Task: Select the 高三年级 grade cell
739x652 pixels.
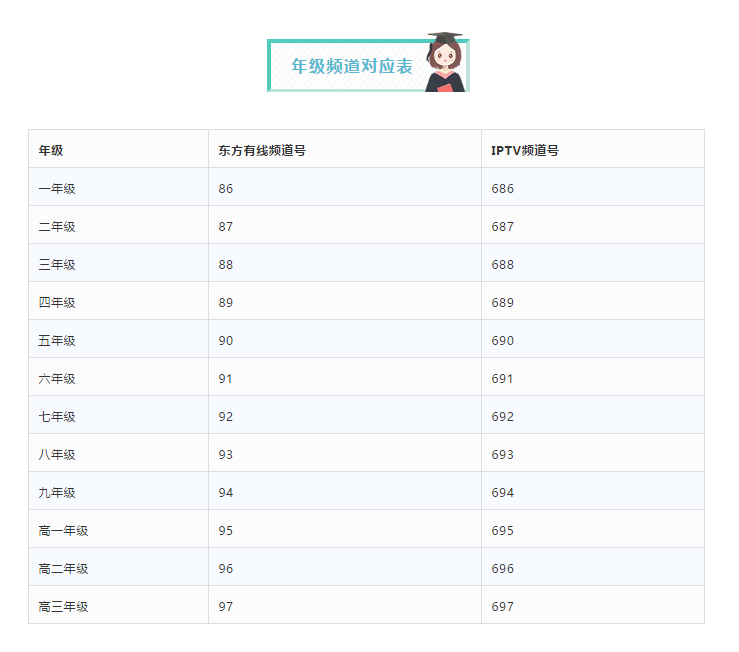Action: point(63,606)
